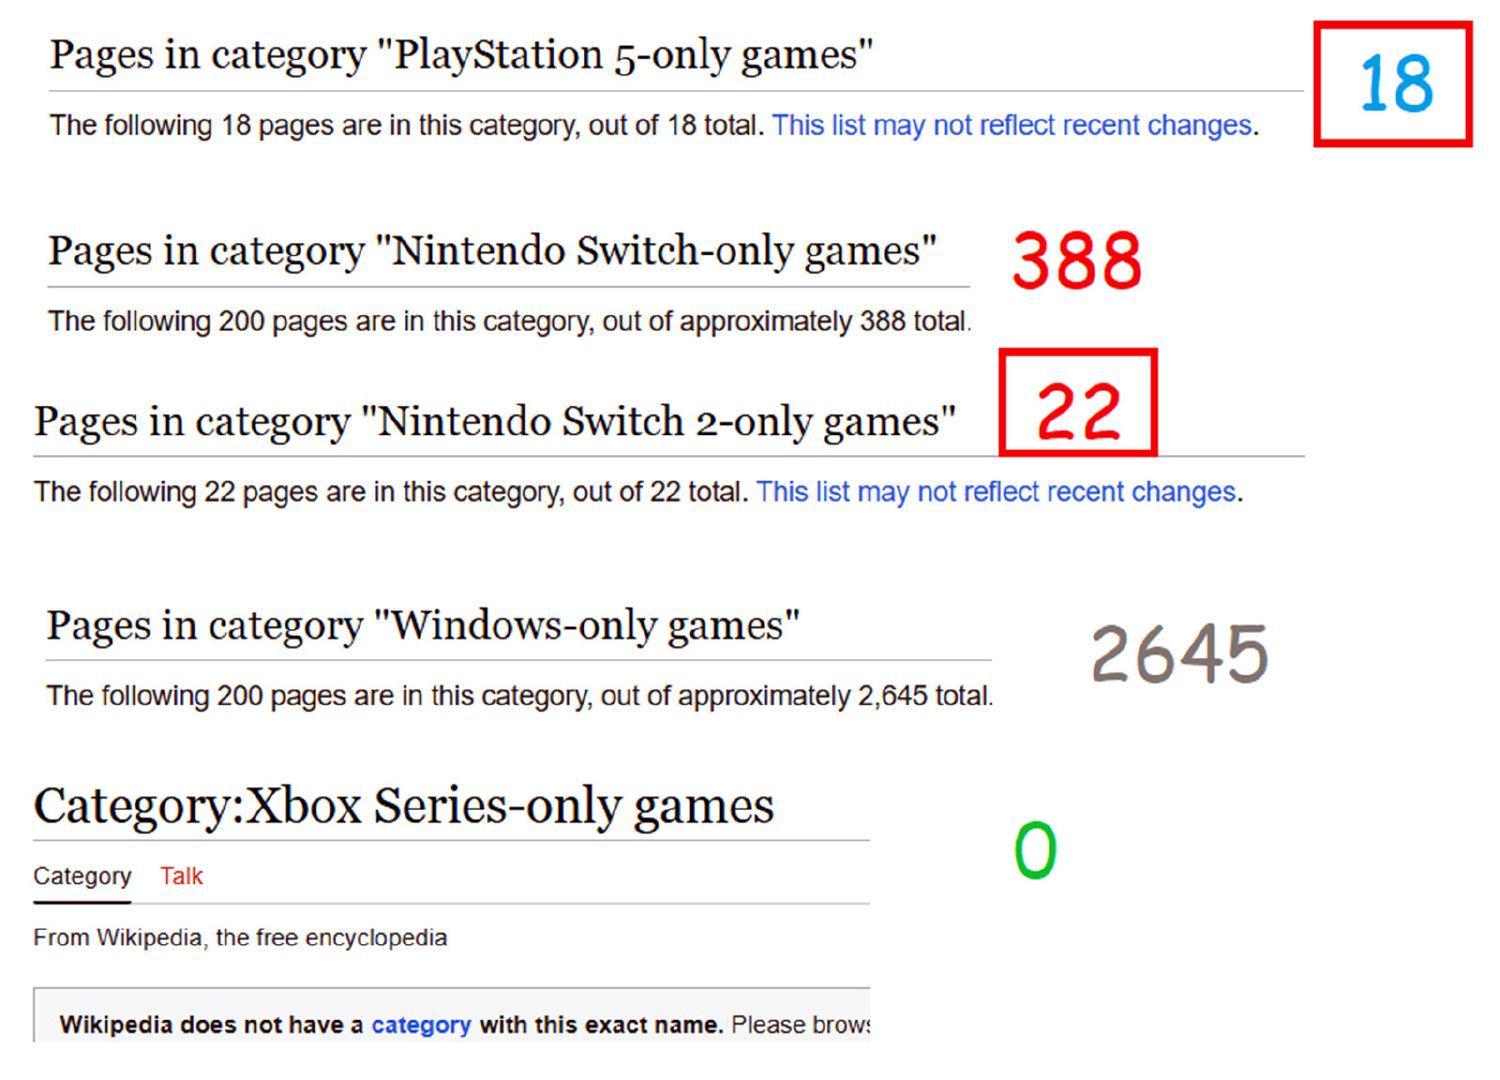Click the 'Category:Xbox Series-only games' title
The width and height of the screenshot is (1500, 1080).
(403, 806)
